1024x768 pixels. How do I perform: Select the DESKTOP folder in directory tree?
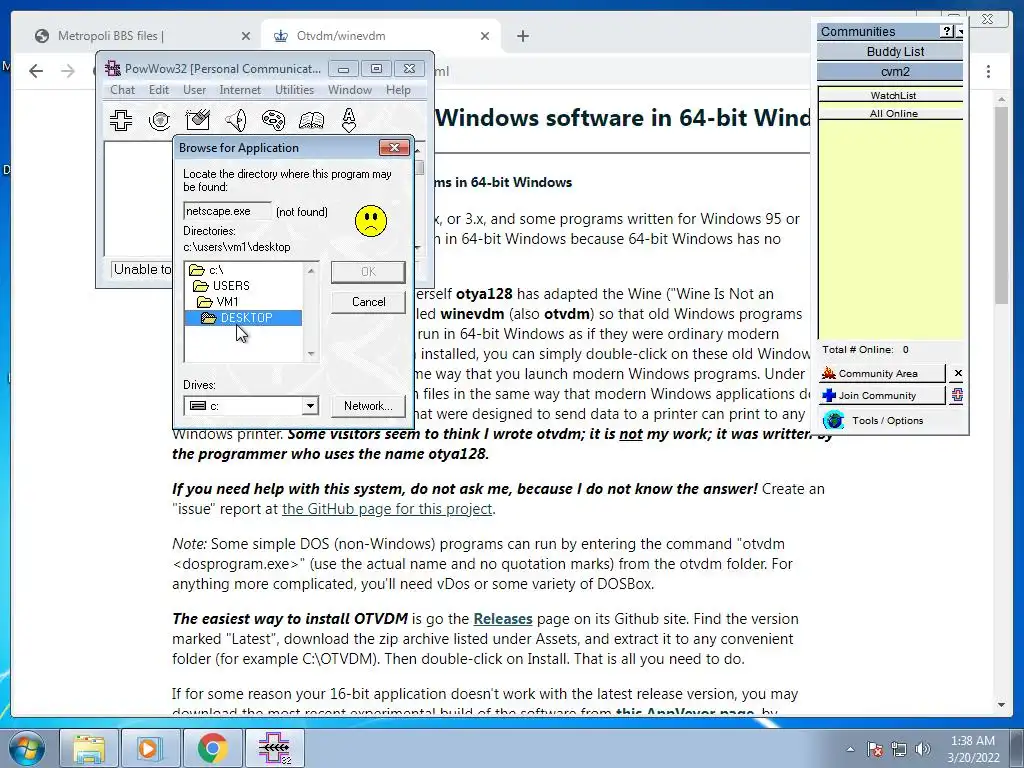244,317
